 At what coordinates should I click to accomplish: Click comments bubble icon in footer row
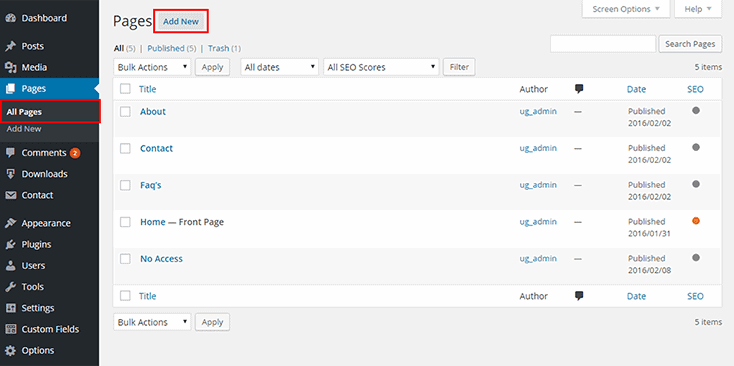579,296
